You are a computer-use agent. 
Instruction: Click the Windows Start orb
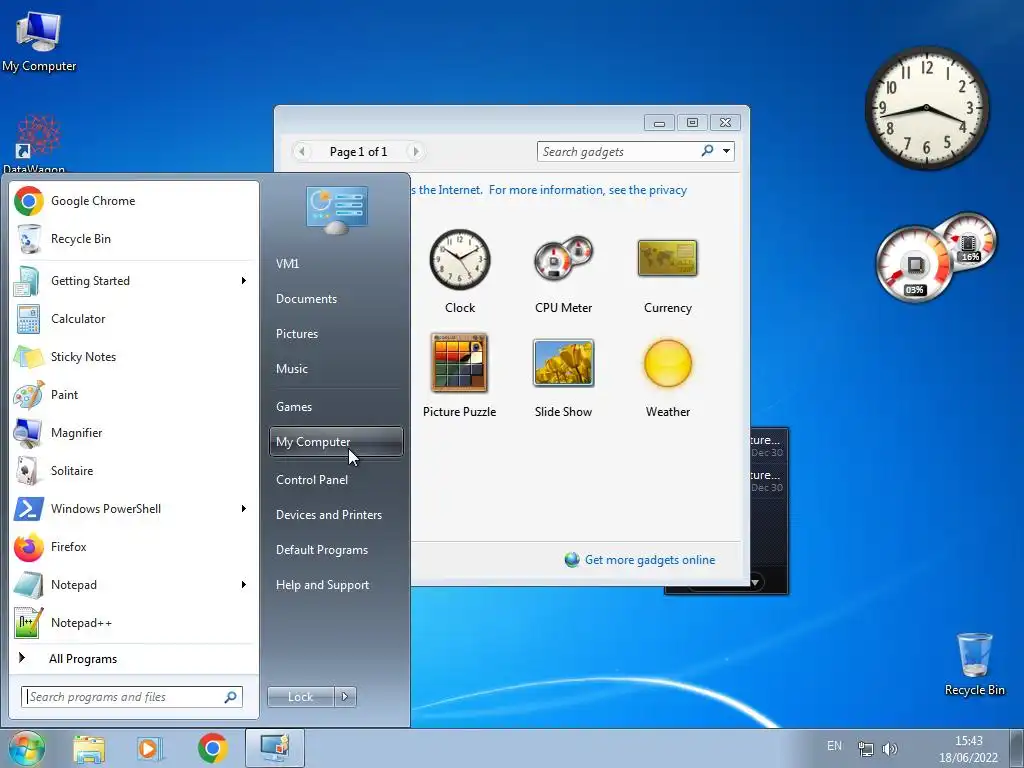pos(26,748)
